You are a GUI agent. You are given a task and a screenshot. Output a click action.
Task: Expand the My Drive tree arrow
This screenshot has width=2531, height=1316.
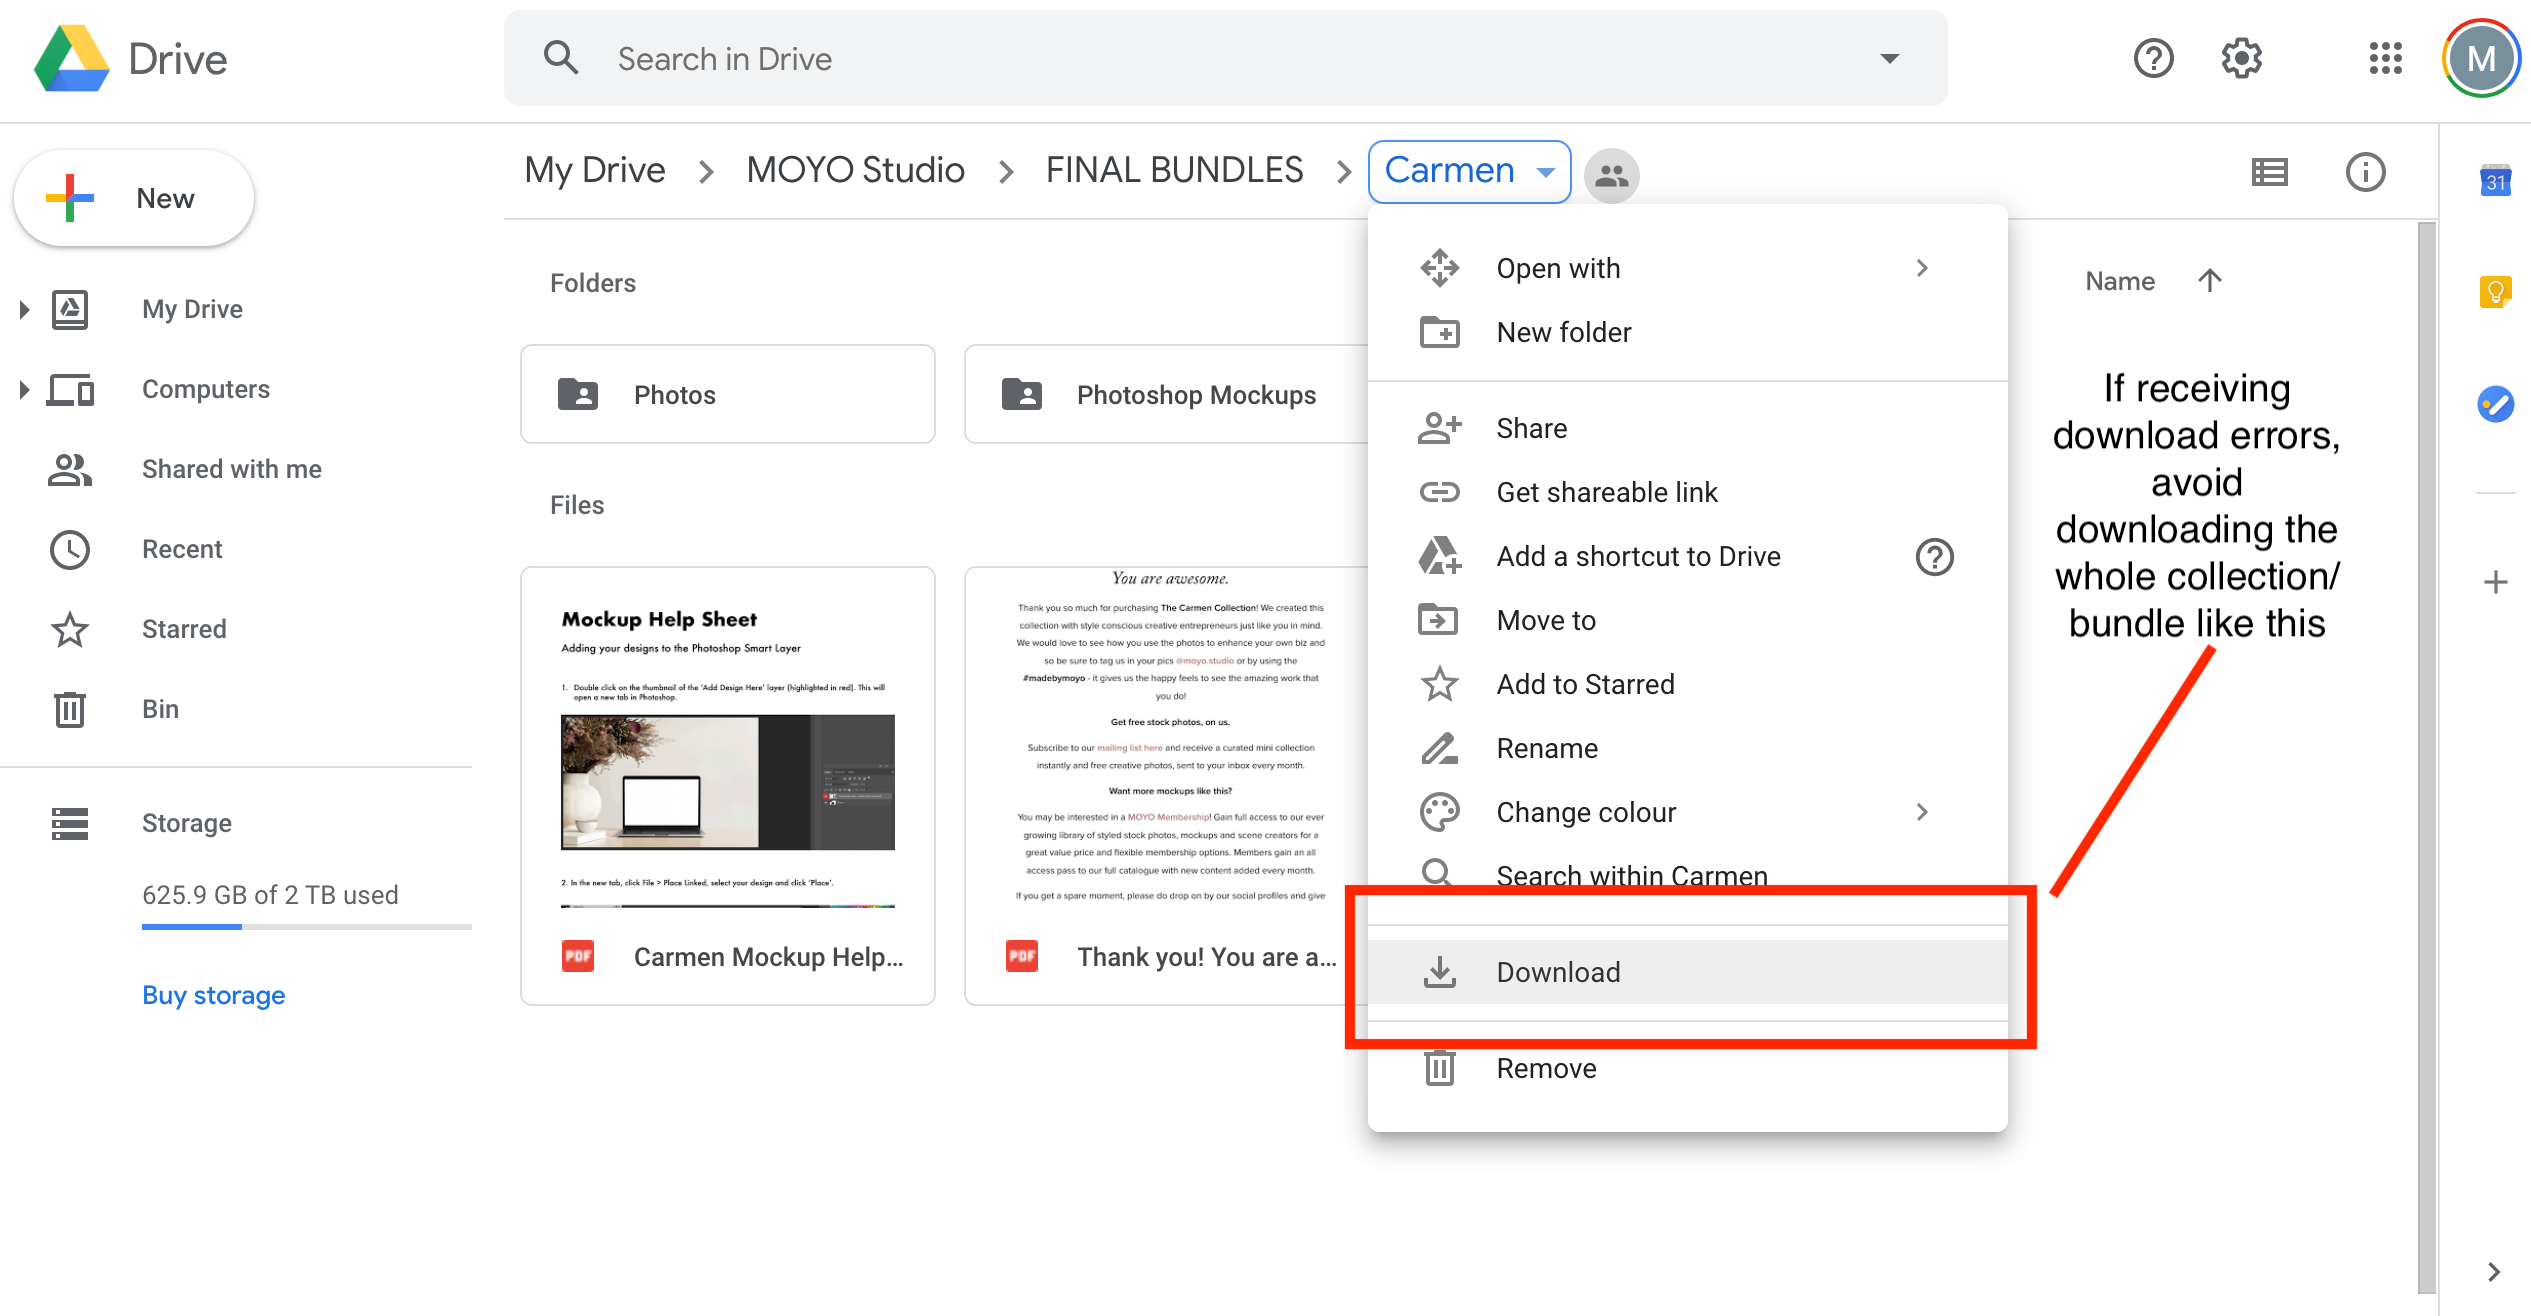pyautogui.click(x=24, y=309)
